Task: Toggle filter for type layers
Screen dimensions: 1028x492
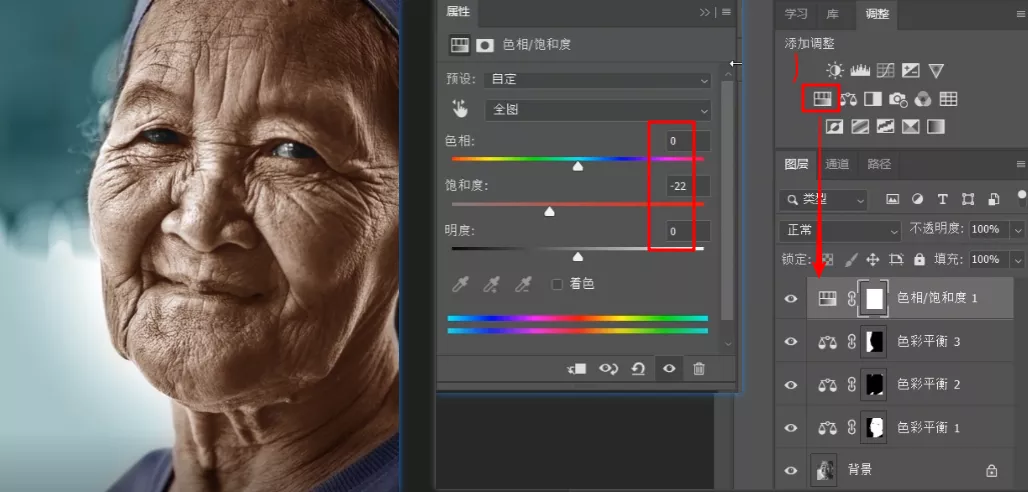Action: [x=943, y=199]
